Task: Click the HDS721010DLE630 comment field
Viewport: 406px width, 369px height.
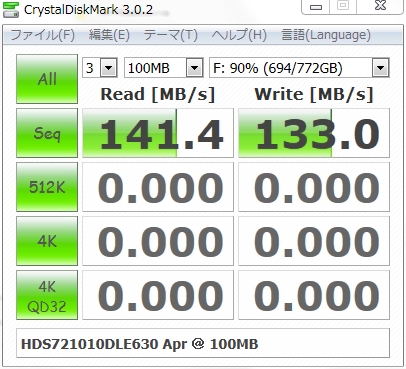Action: pos(203,343)
